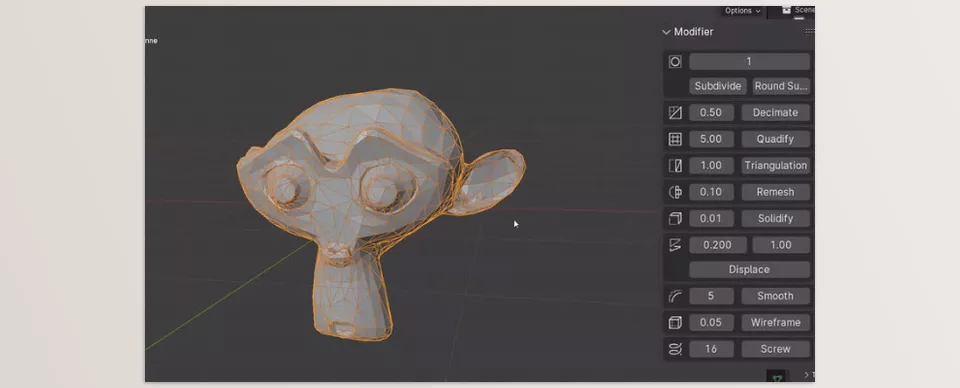960x388 pixels.
Task: Select the Displace strength field 0.200
Action: click(x=718, y=245)
